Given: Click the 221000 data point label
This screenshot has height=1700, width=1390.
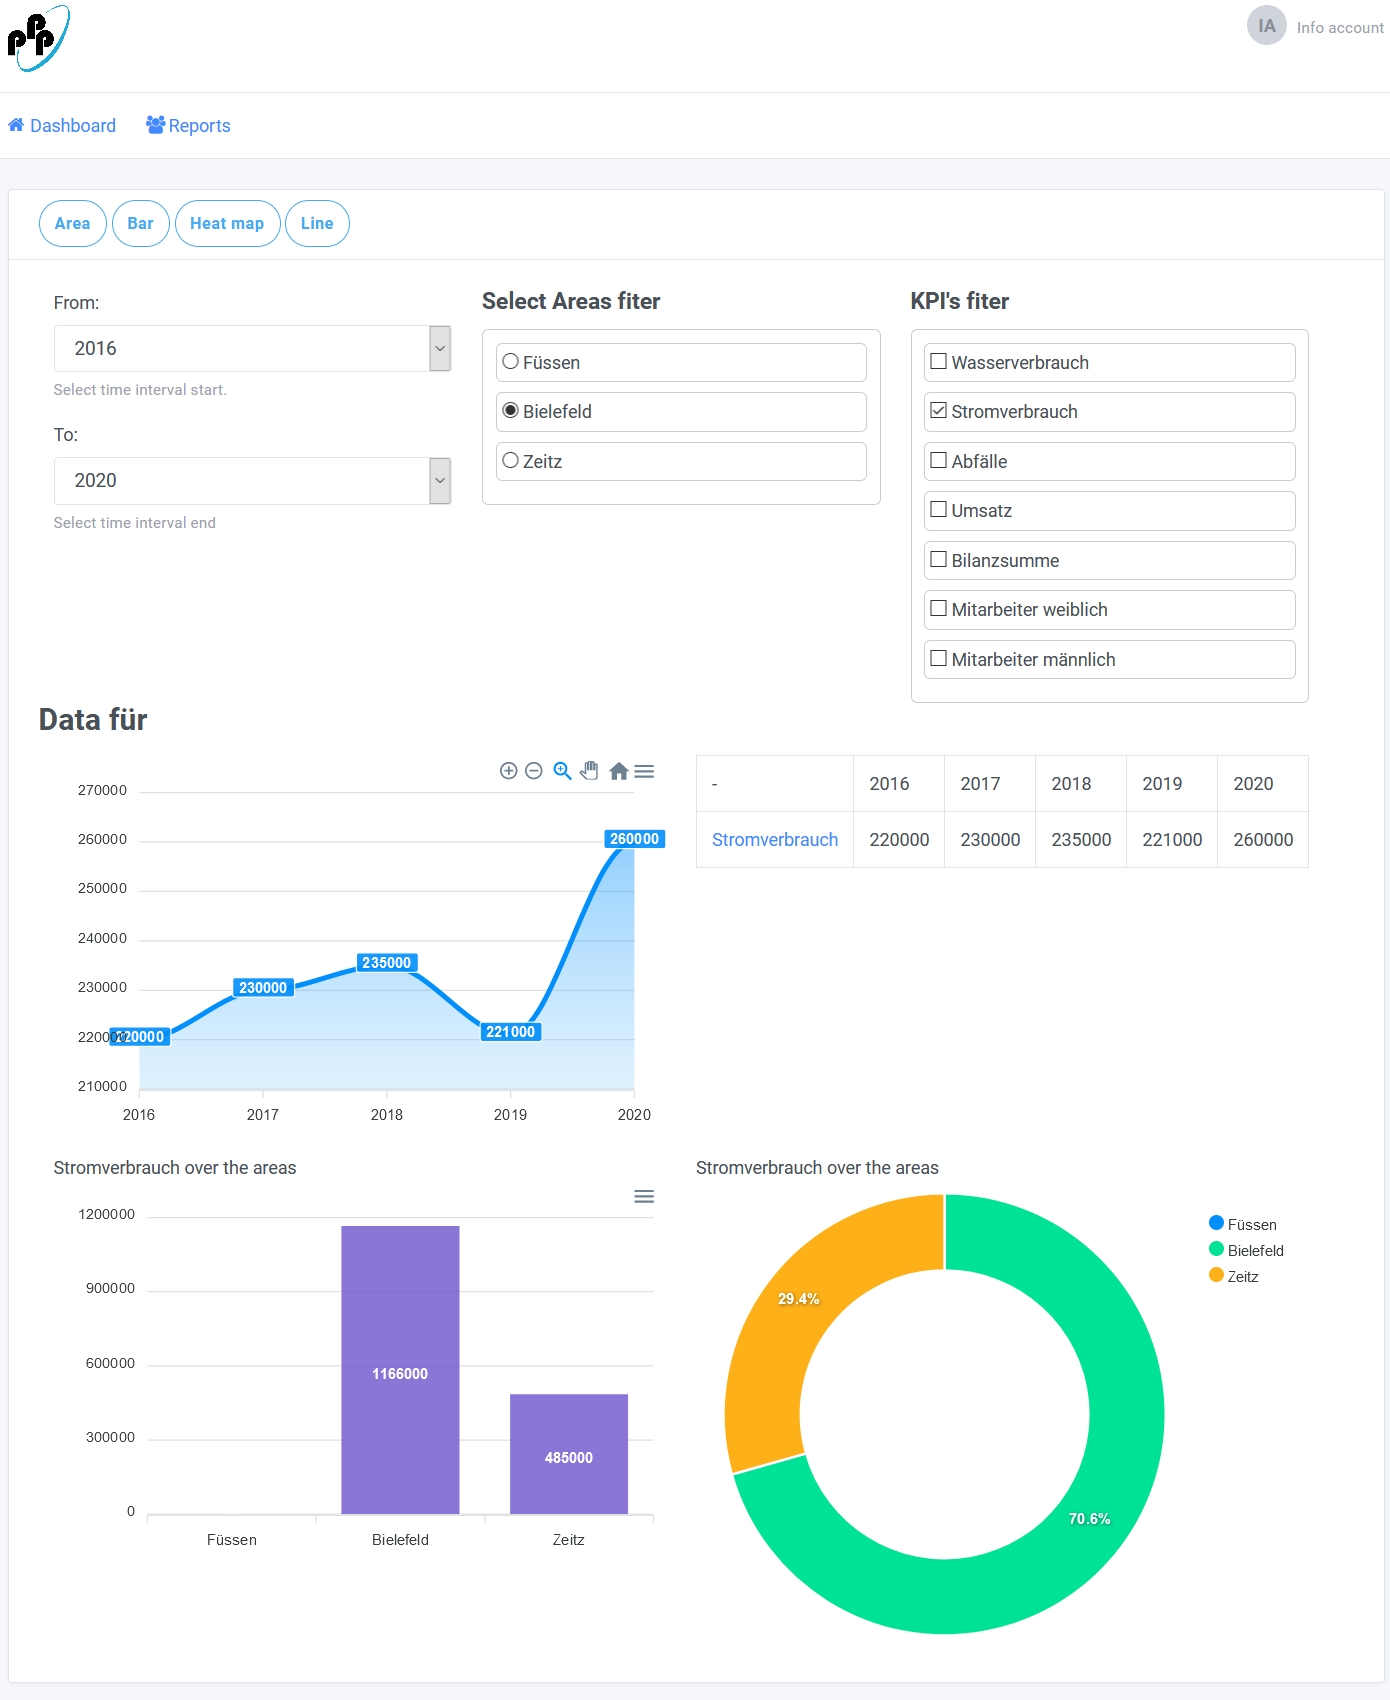Looking at the screenshot, I should (511, 1032).
